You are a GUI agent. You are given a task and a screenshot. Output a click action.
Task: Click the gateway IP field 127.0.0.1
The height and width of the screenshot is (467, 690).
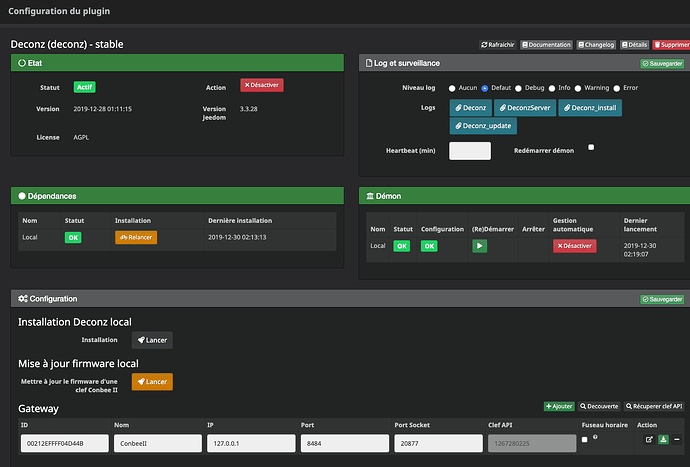coord(251,443)
